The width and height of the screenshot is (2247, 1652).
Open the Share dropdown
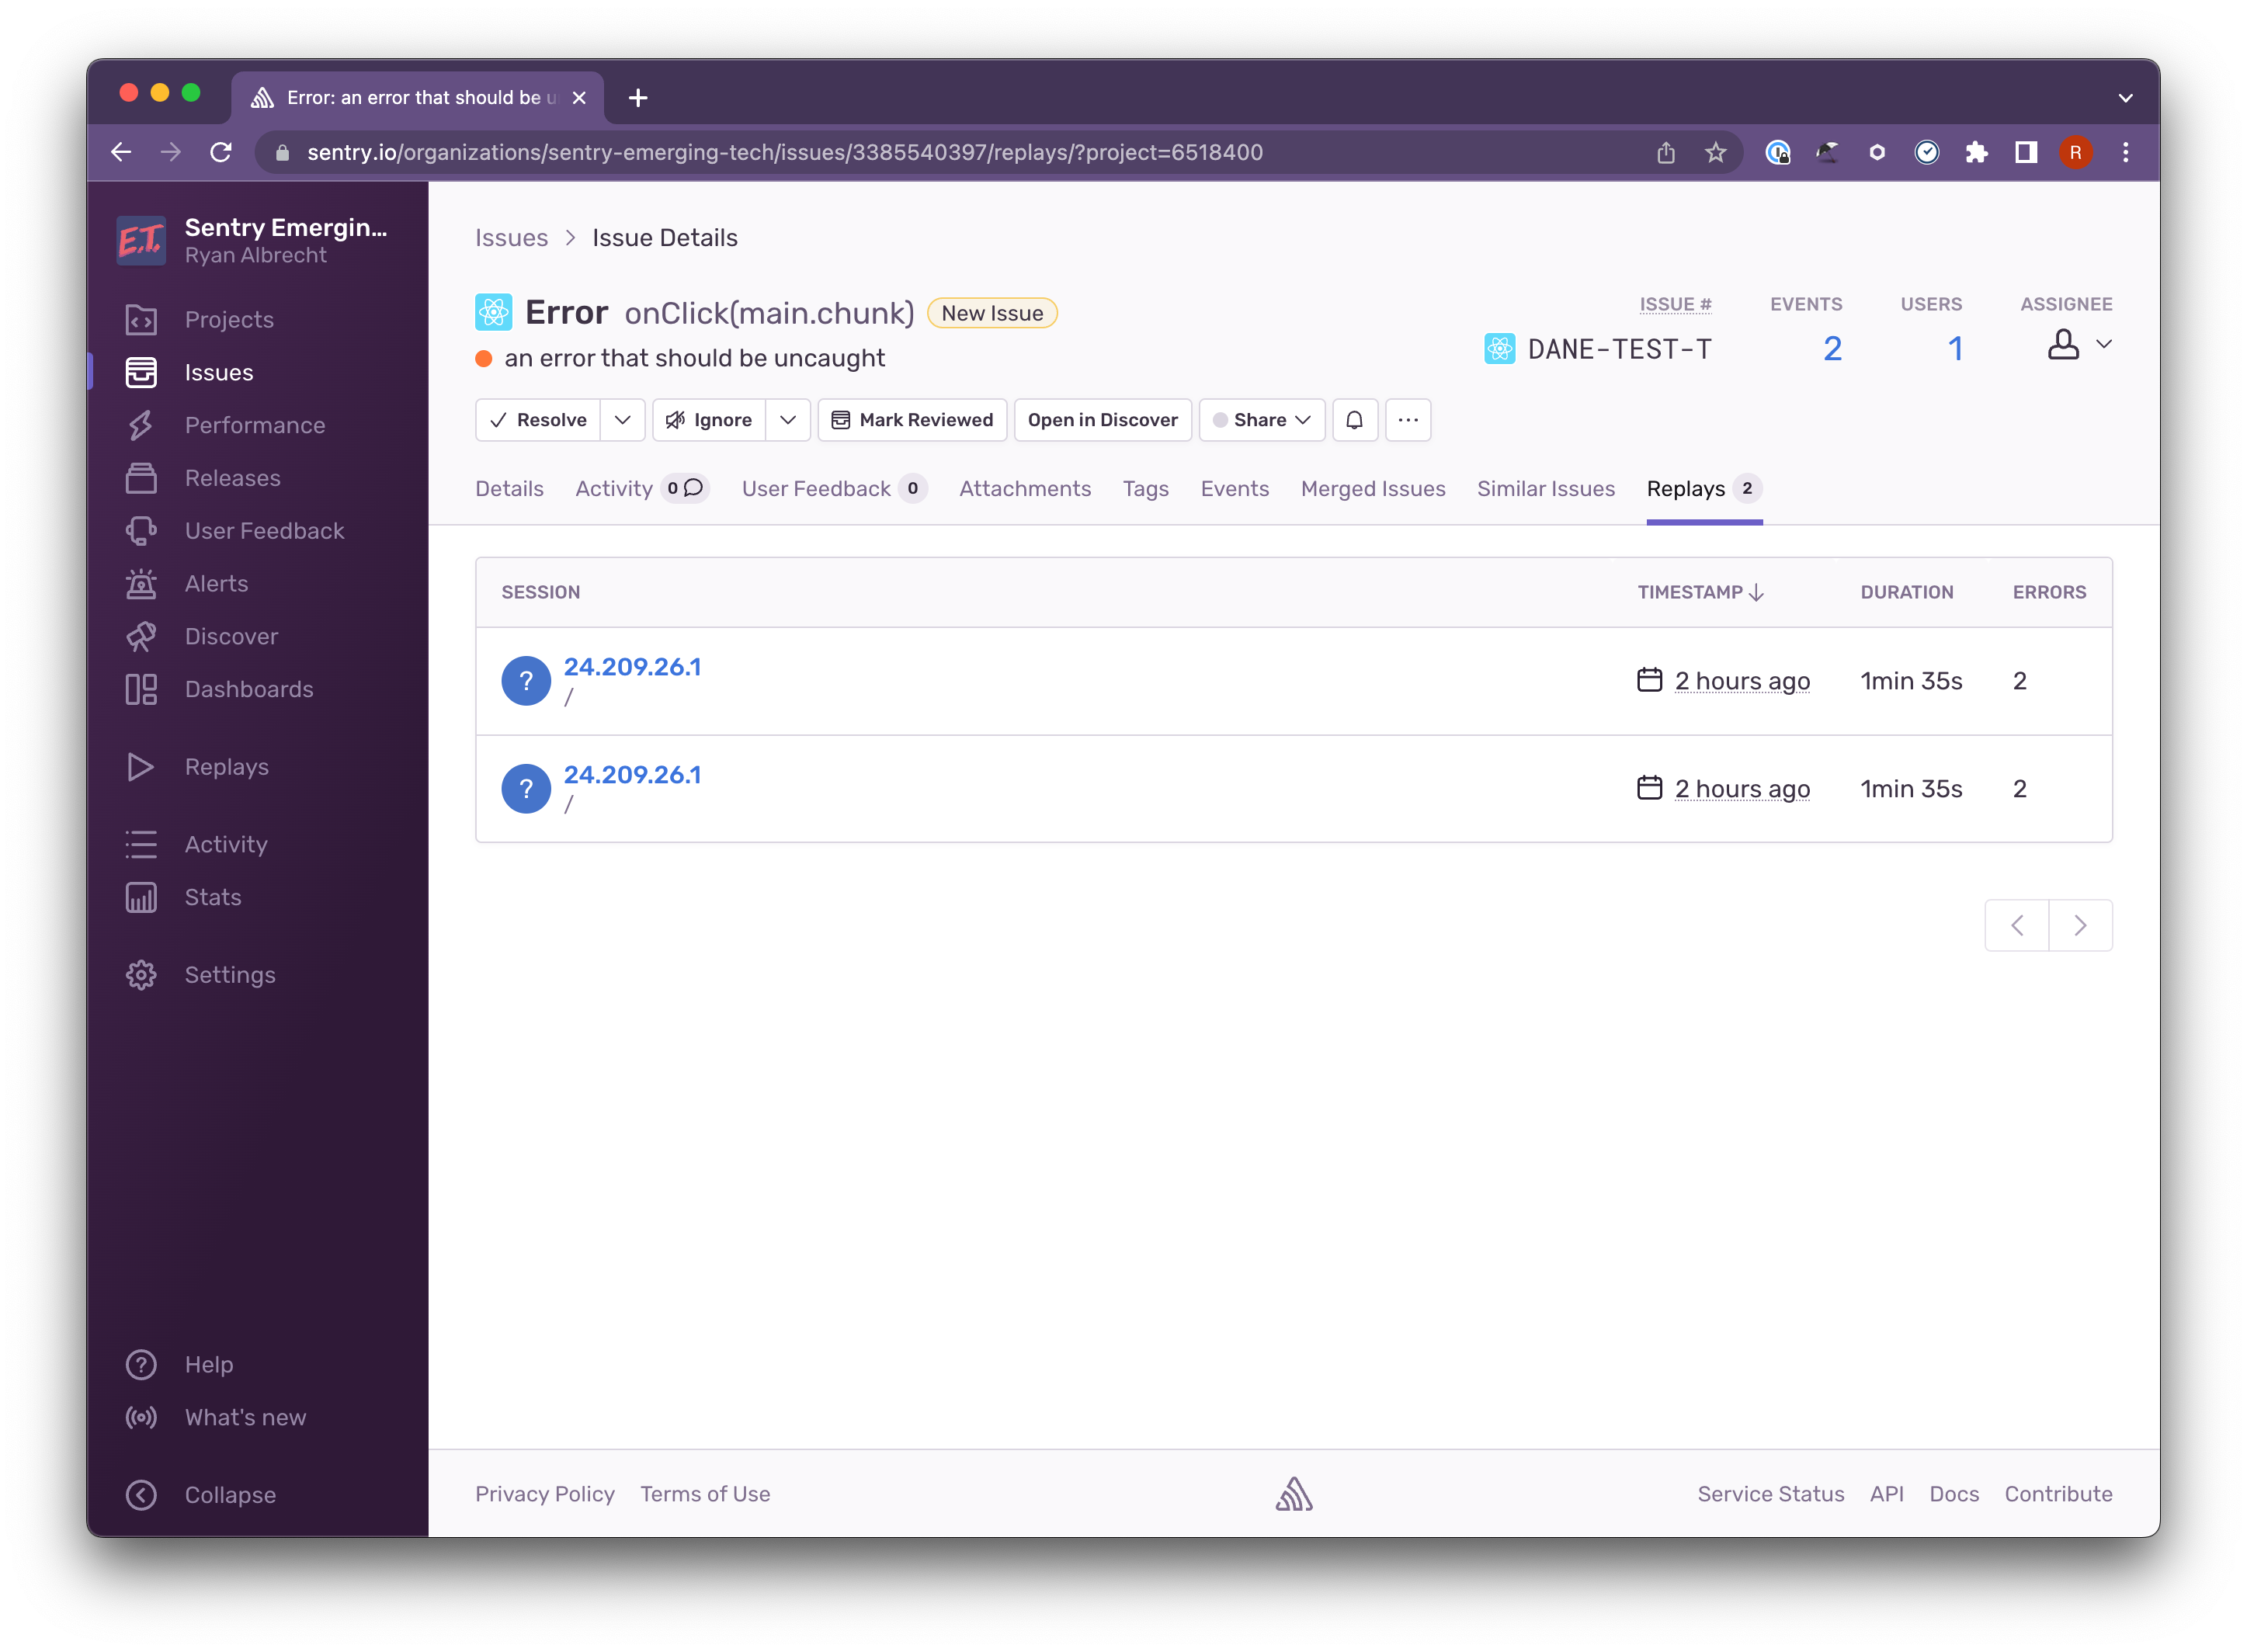click(1261, 420)
